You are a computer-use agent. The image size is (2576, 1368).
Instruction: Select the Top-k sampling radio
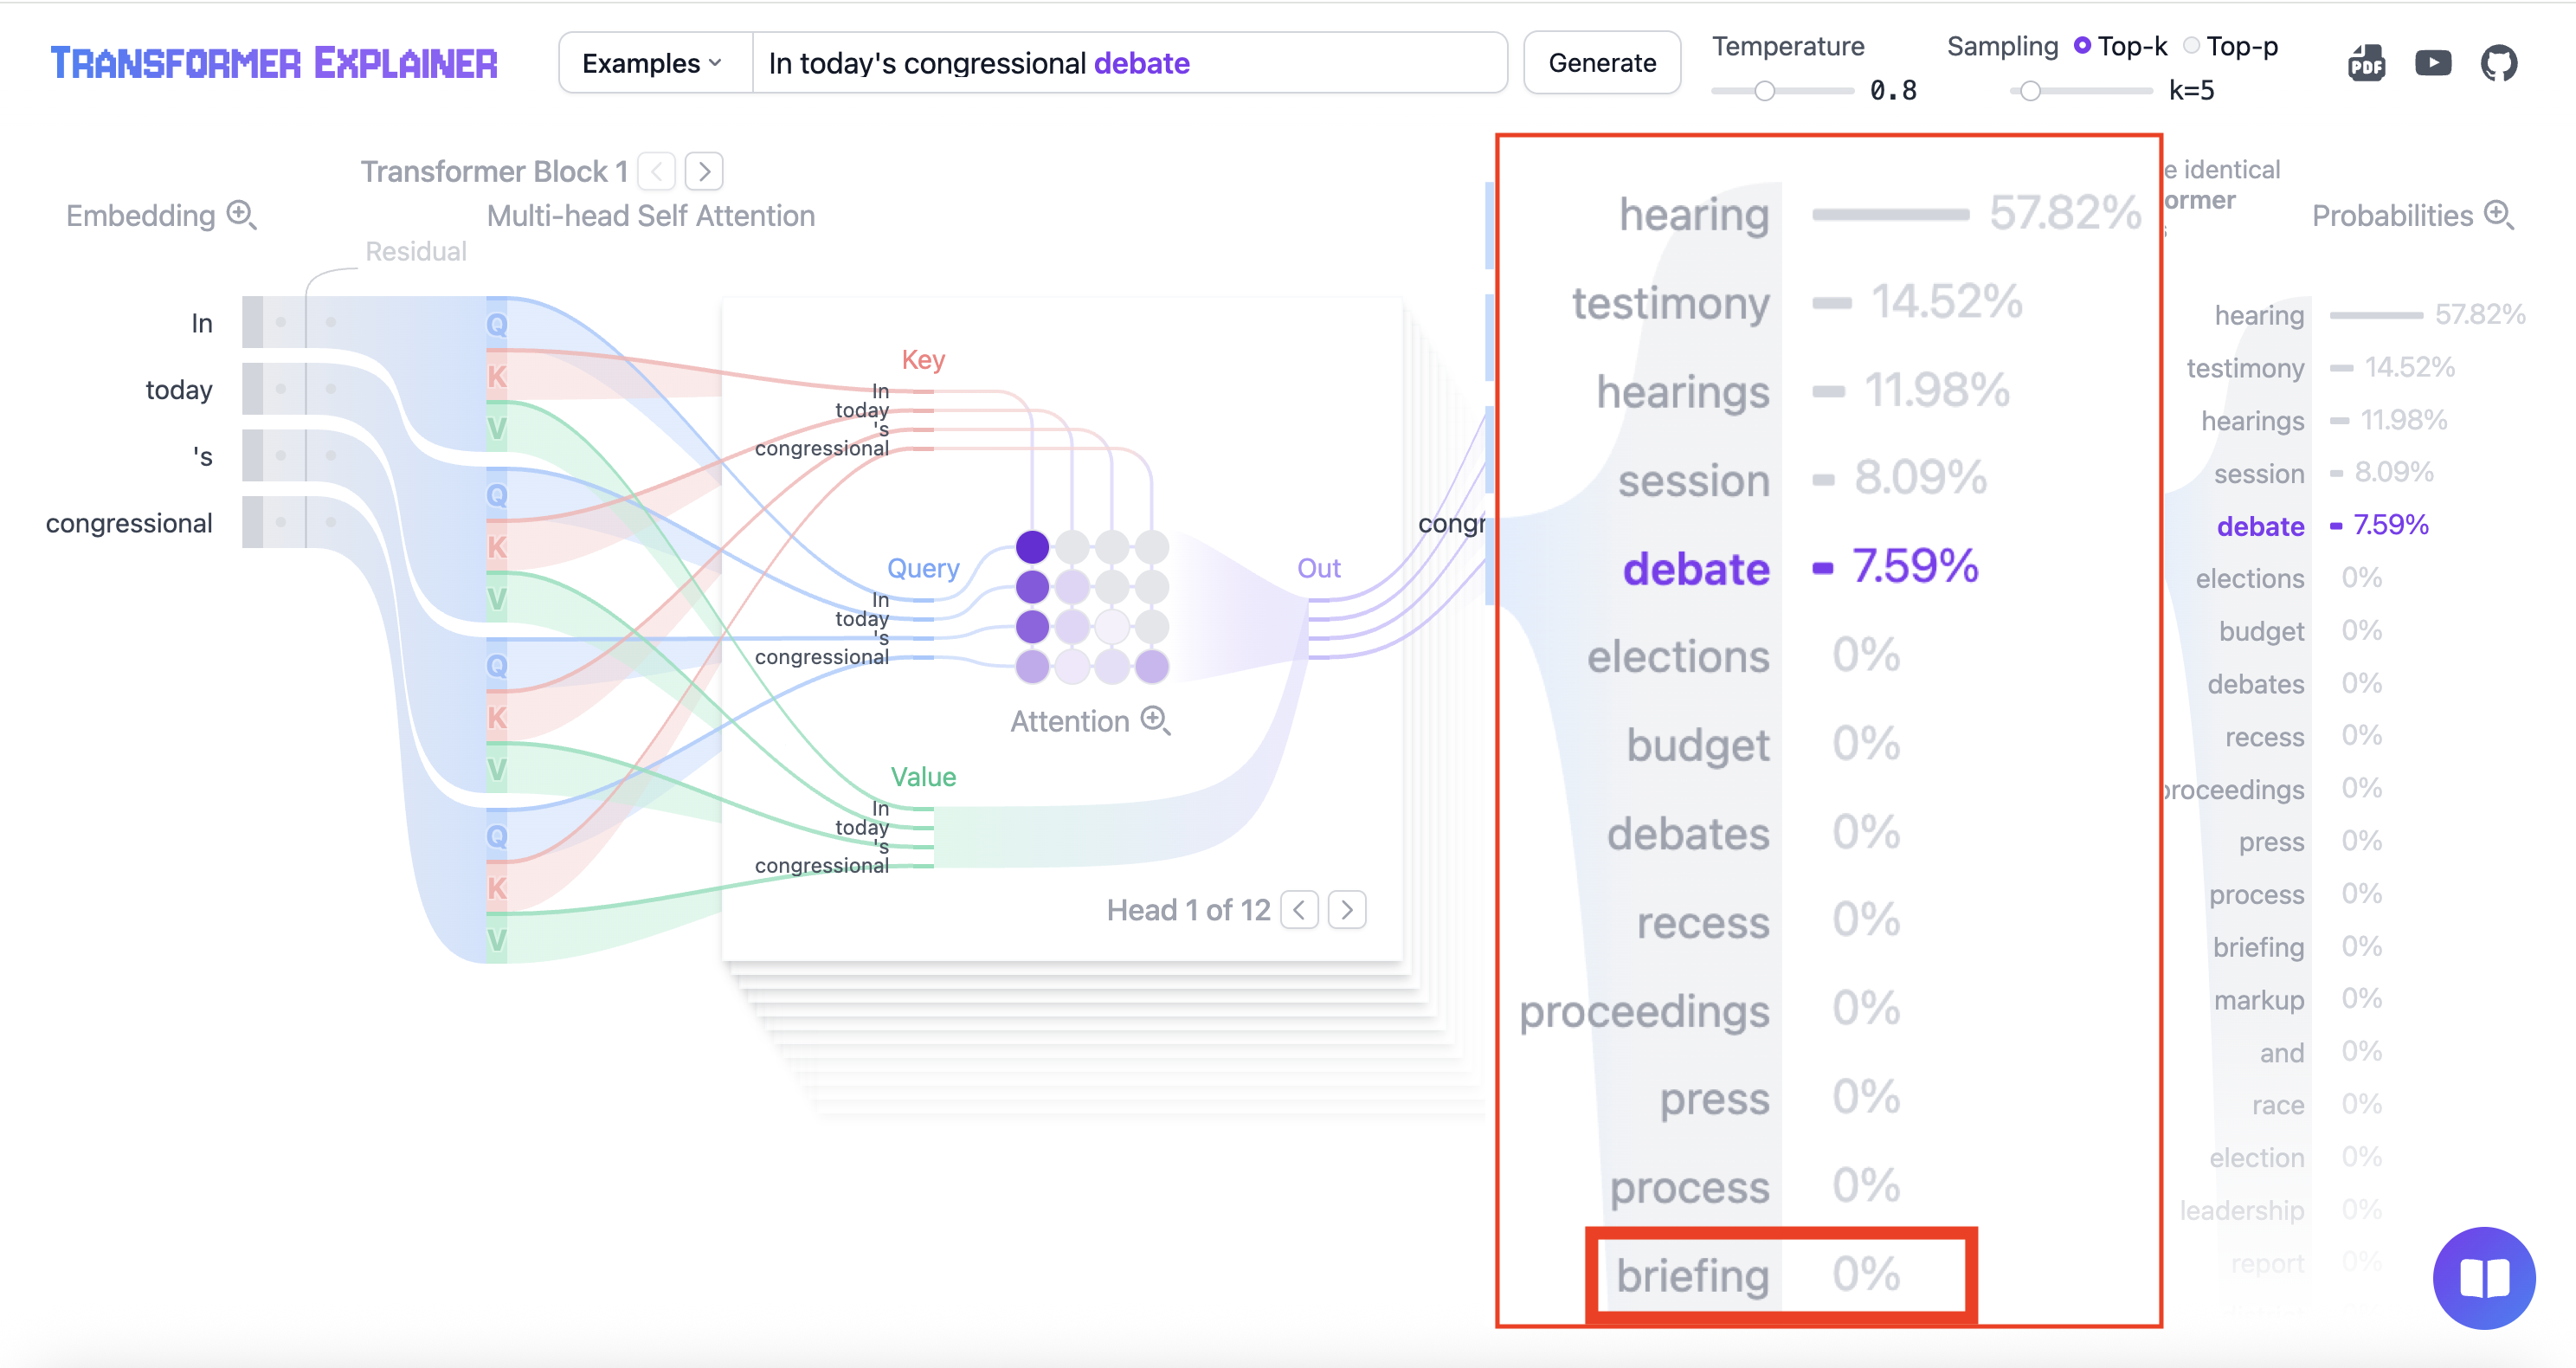pyautogui.click(x=2083, y=46)
